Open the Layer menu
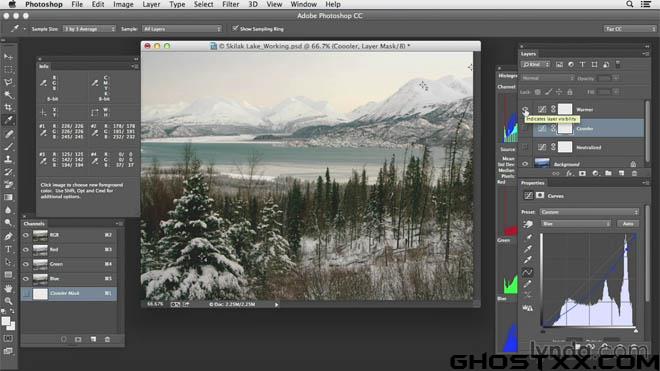660x371 pixels. click(x=151, y=4)
